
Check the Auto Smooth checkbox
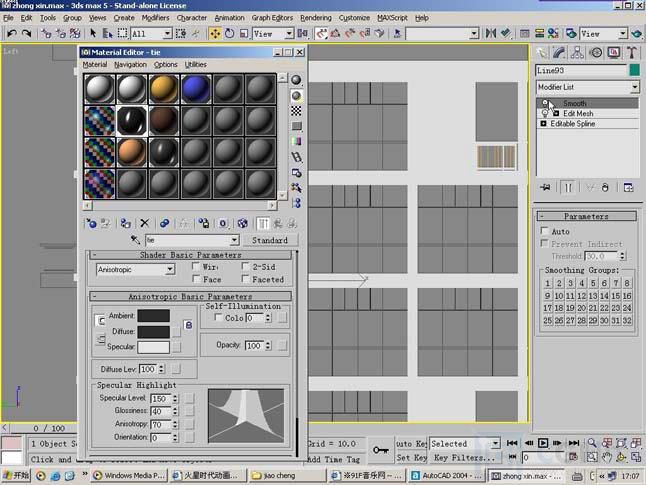point(545,231)
